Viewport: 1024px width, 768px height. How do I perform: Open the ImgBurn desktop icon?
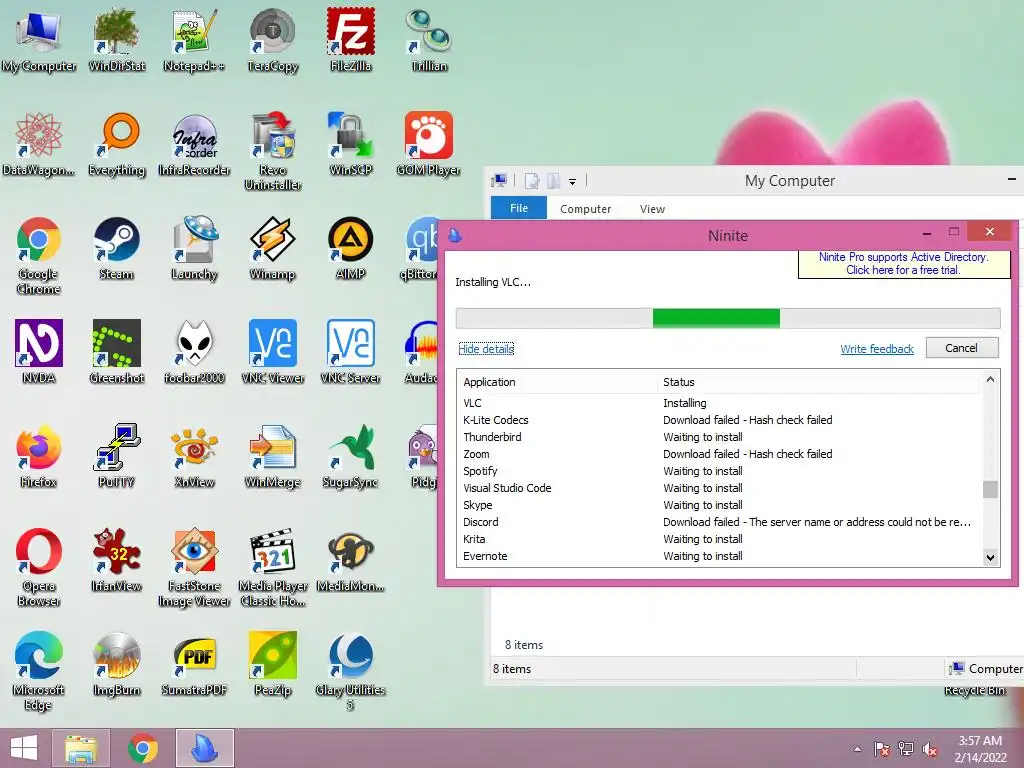pos(116,664)
